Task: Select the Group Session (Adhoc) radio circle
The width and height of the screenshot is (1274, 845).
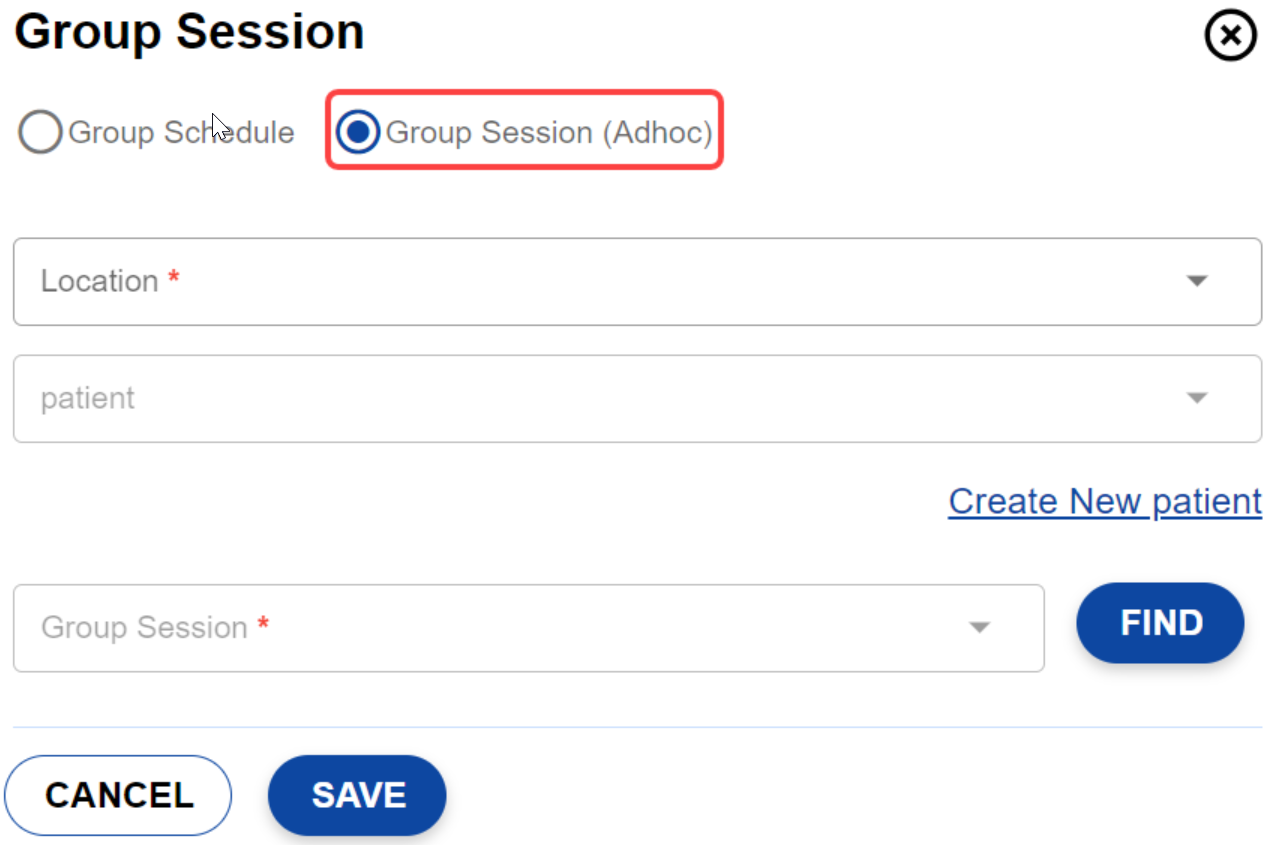Action: (358, 132)
